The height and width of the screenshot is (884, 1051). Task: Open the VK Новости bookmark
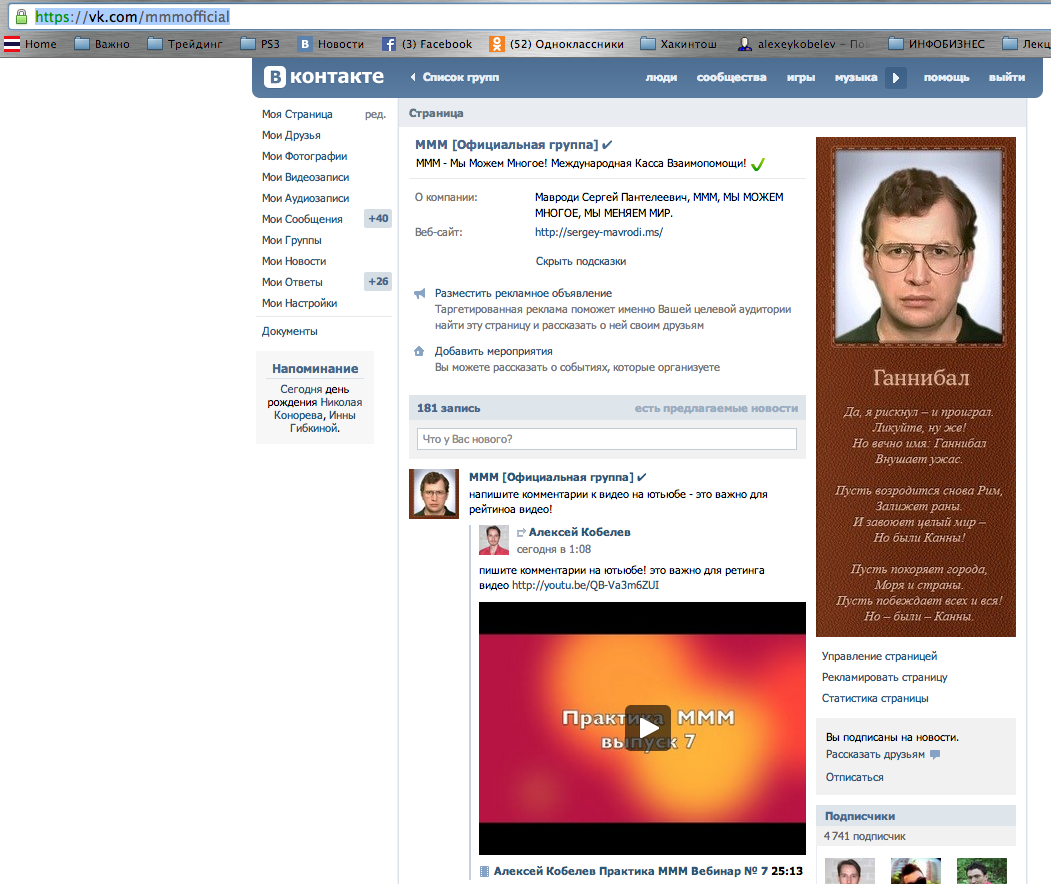click(331, 44)
